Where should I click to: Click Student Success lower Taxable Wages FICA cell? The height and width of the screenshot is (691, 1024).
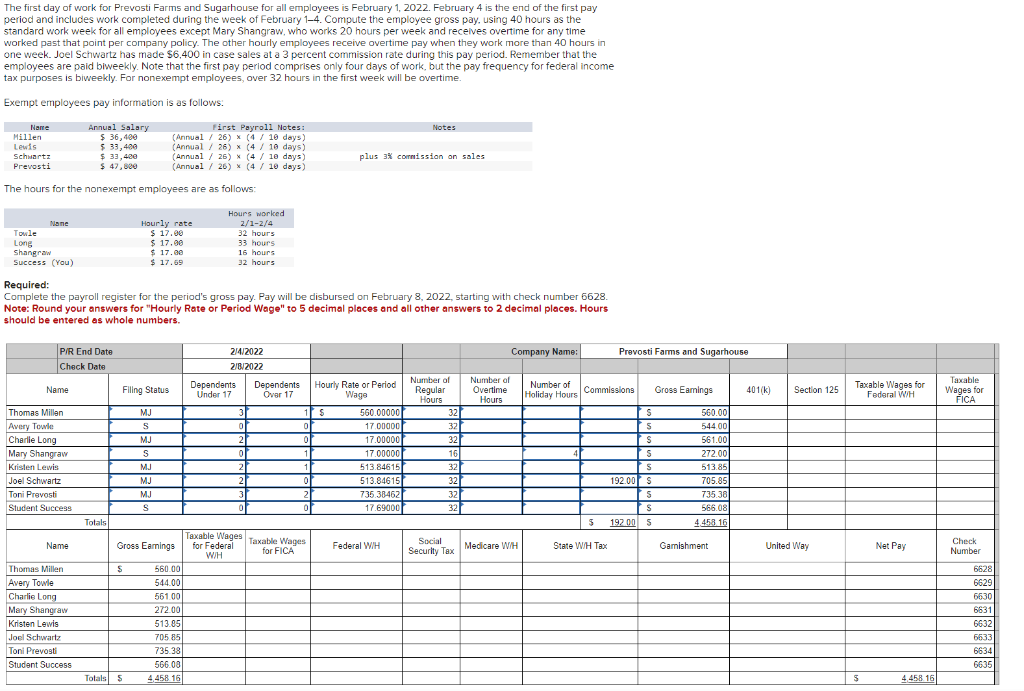point(278,665)
